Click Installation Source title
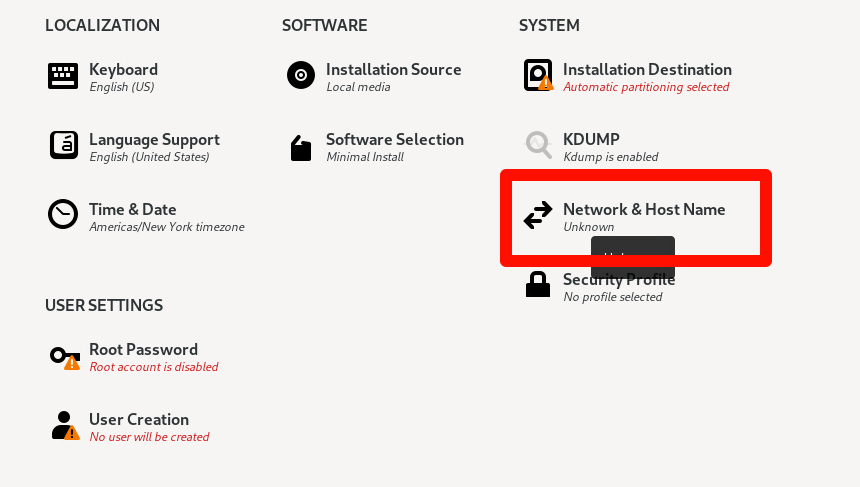Screen dimensions: 860x487 [394, 70]
